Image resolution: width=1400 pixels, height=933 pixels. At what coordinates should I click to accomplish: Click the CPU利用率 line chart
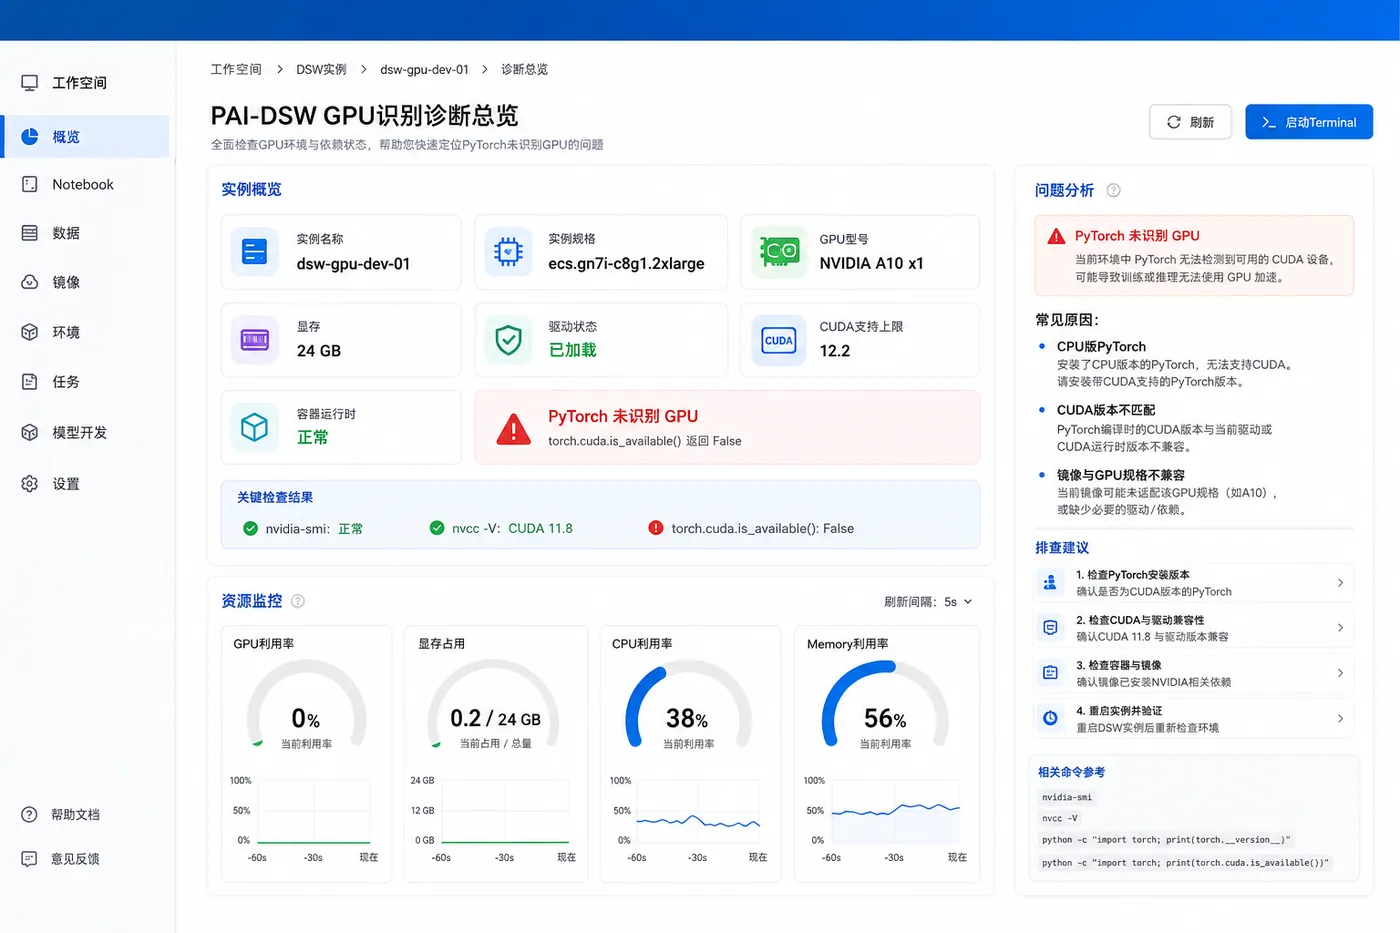(698, 811)
